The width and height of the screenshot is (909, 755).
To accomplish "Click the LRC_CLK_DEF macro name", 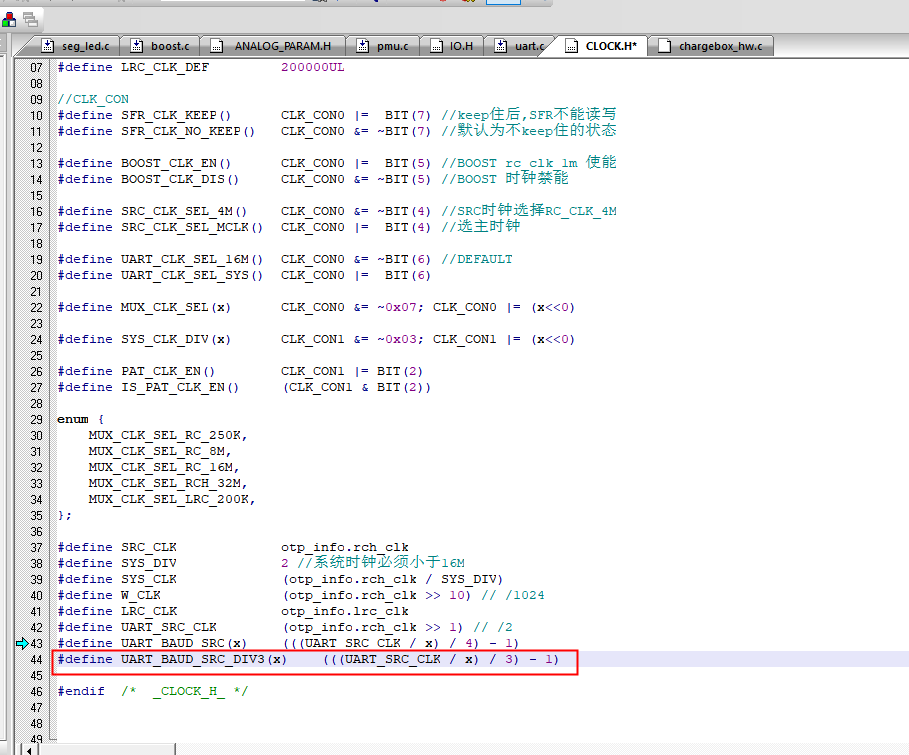I will (x=165, y=67).
